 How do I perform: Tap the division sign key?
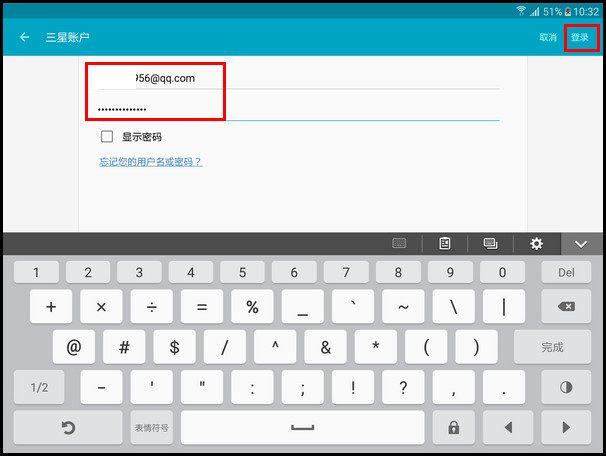click(152, 306)
